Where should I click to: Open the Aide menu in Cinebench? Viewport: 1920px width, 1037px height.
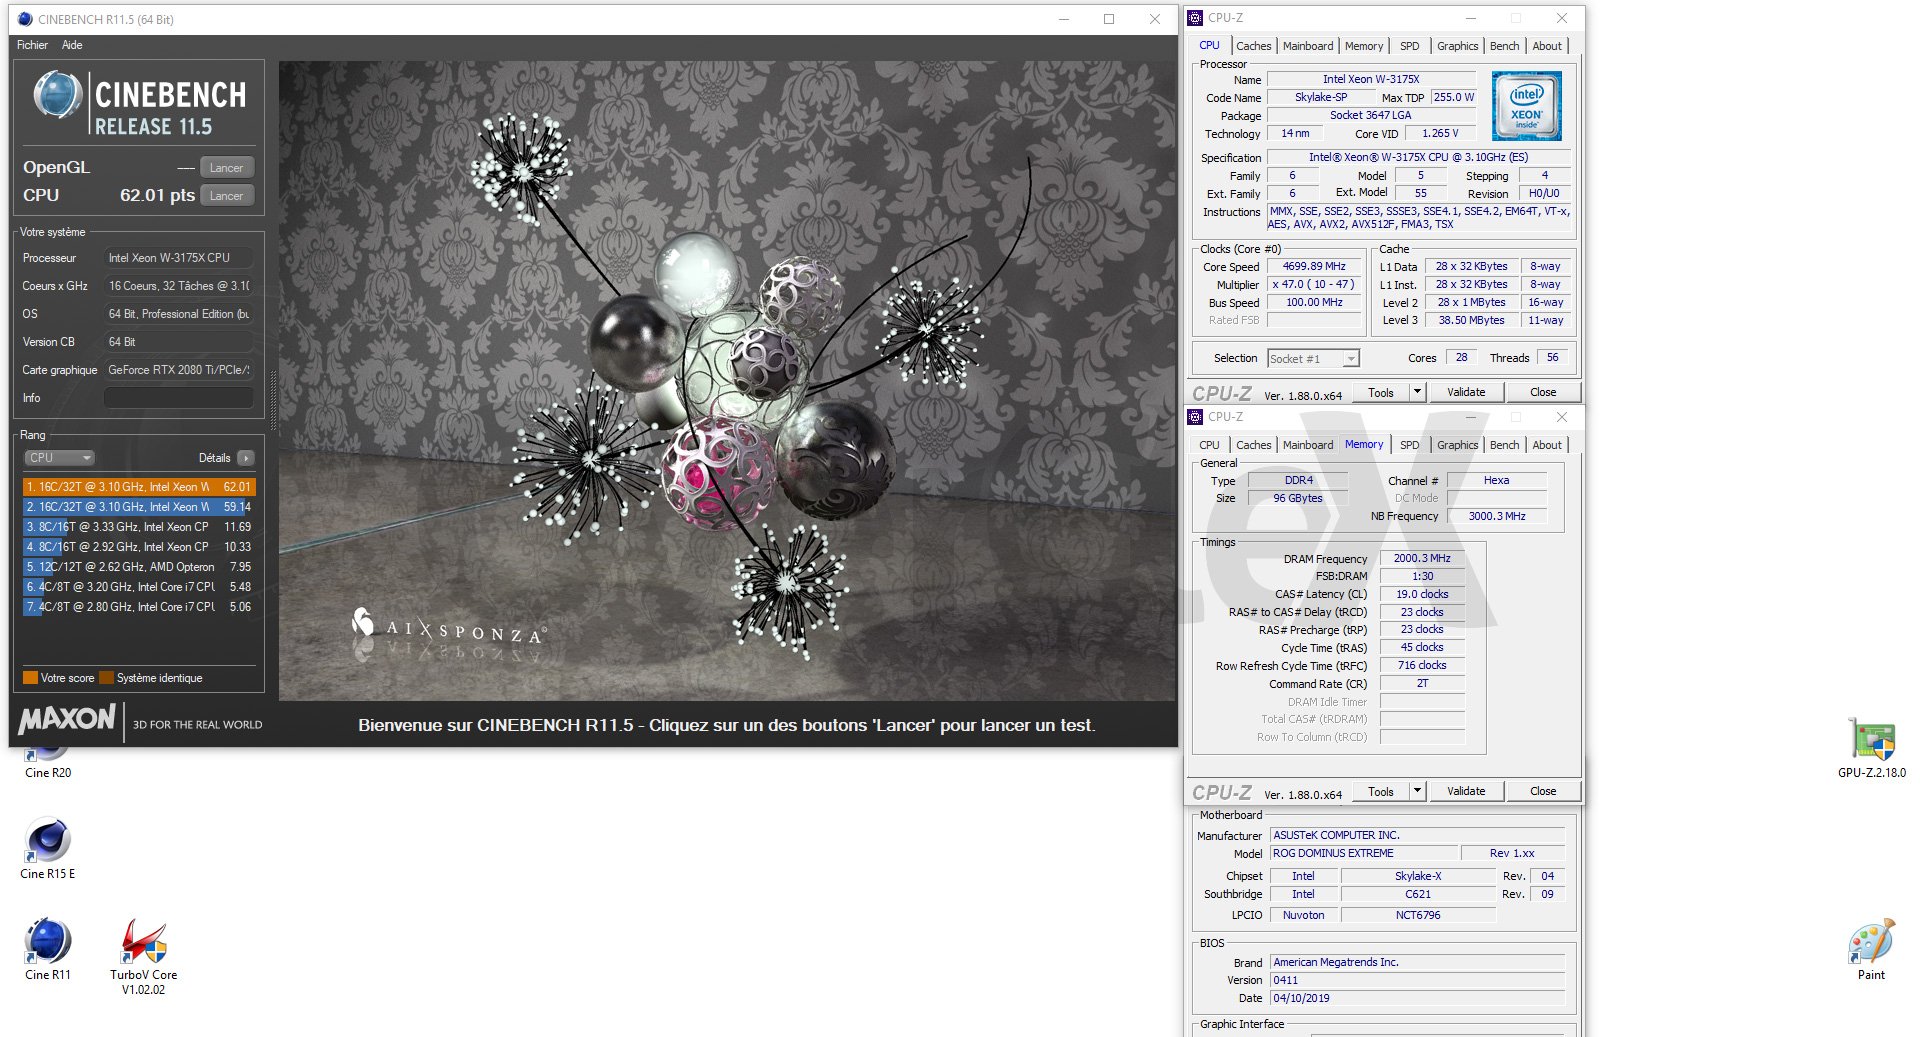(72, 45)
